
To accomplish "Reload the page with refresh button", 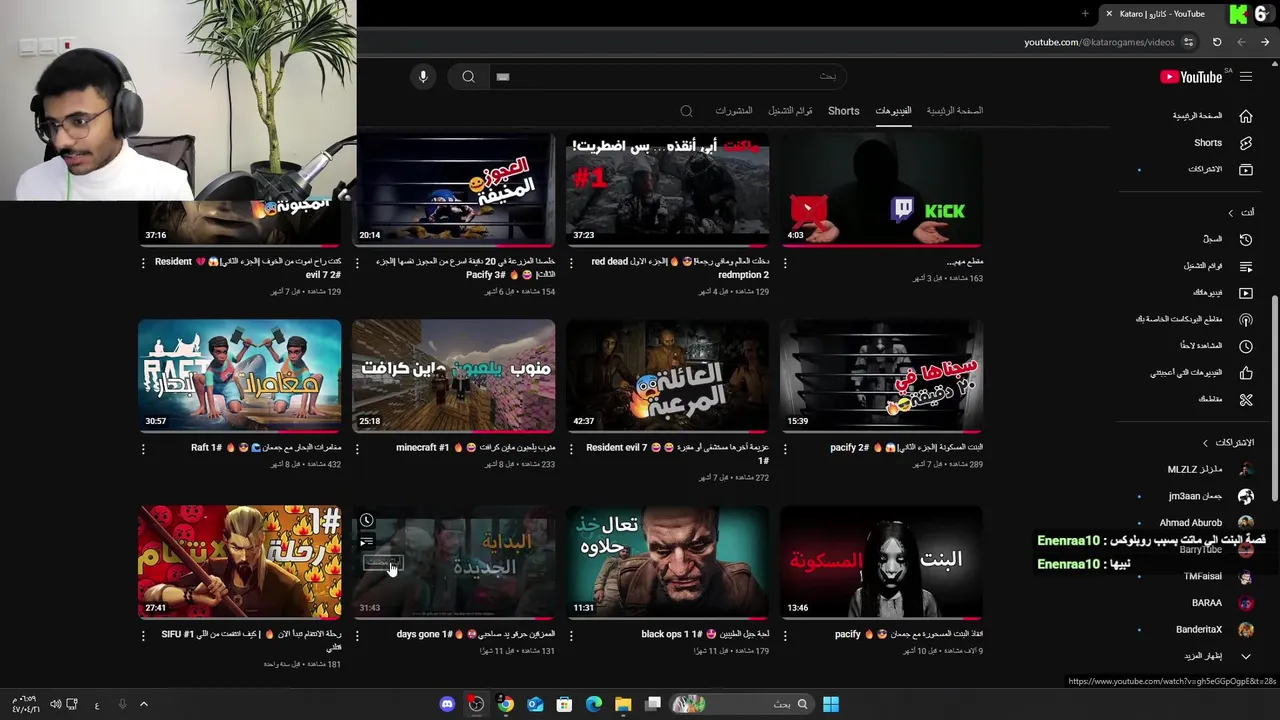I will [x=1217, y=42].
